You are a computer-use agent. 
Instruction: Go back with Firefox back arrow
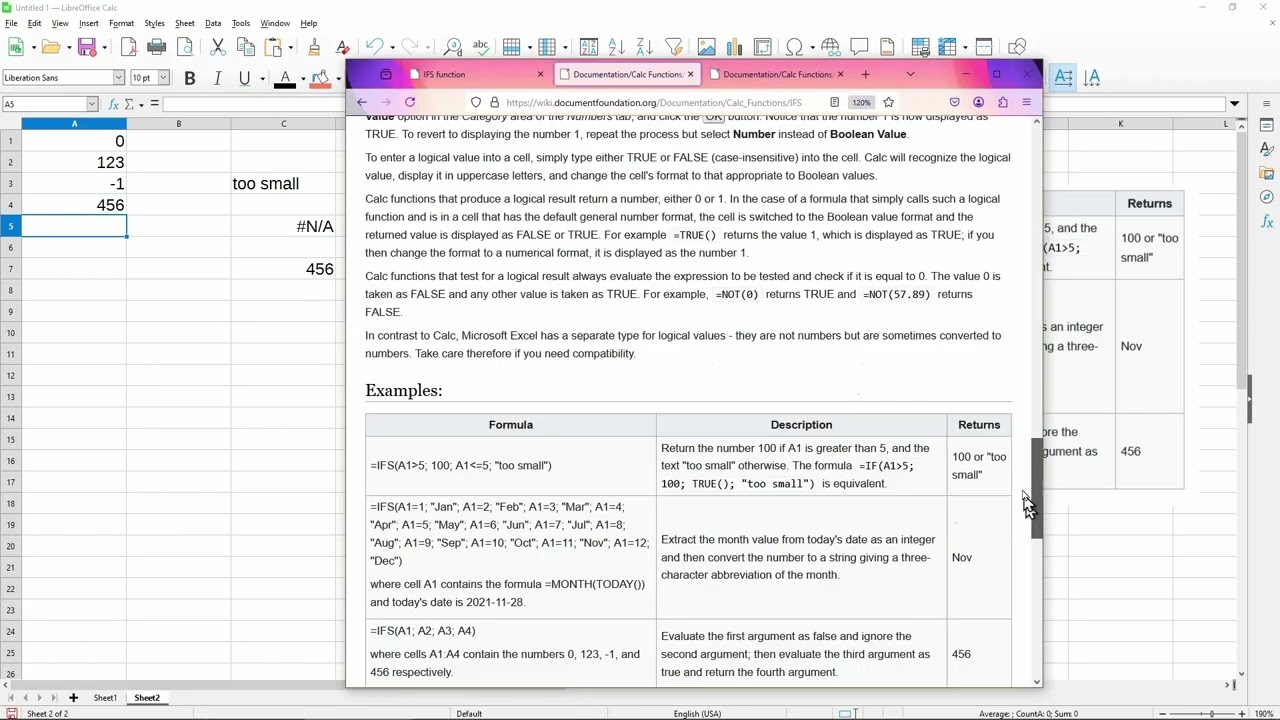pyautogui.click(x=362, y=102)
